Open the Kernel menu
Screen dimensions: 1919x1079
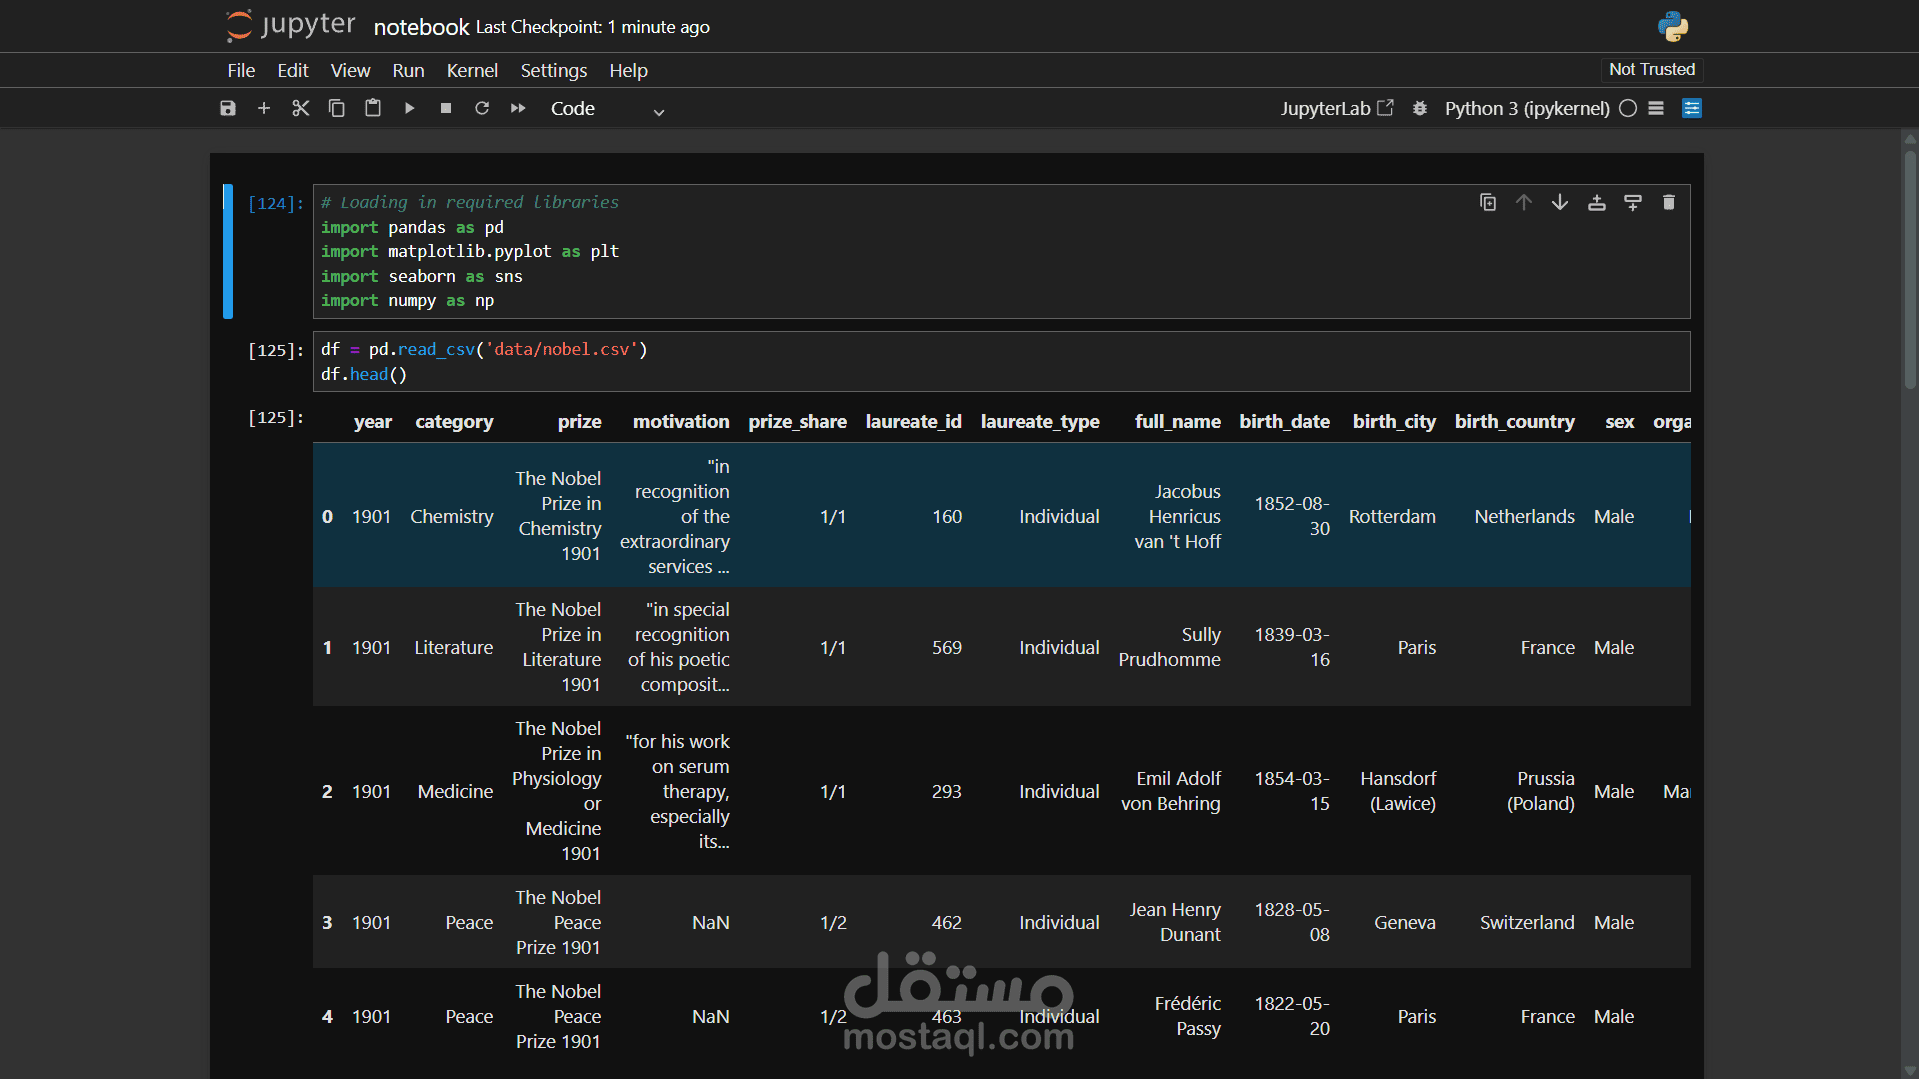[472, 71]
